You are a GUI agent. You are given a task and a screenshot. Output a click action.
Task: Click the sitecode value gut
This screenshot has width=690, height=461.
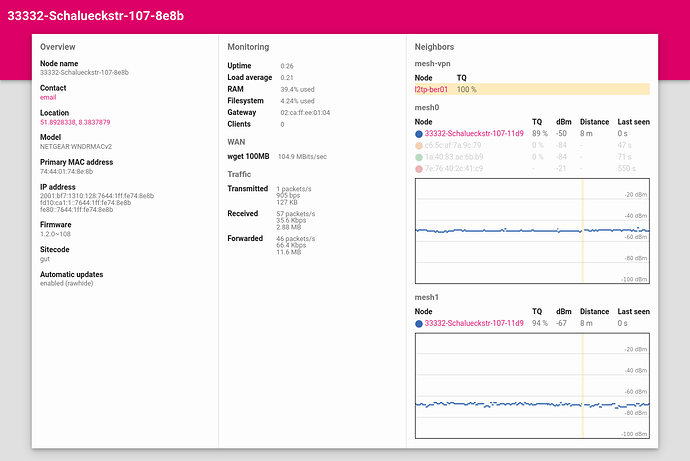[45, 259]
